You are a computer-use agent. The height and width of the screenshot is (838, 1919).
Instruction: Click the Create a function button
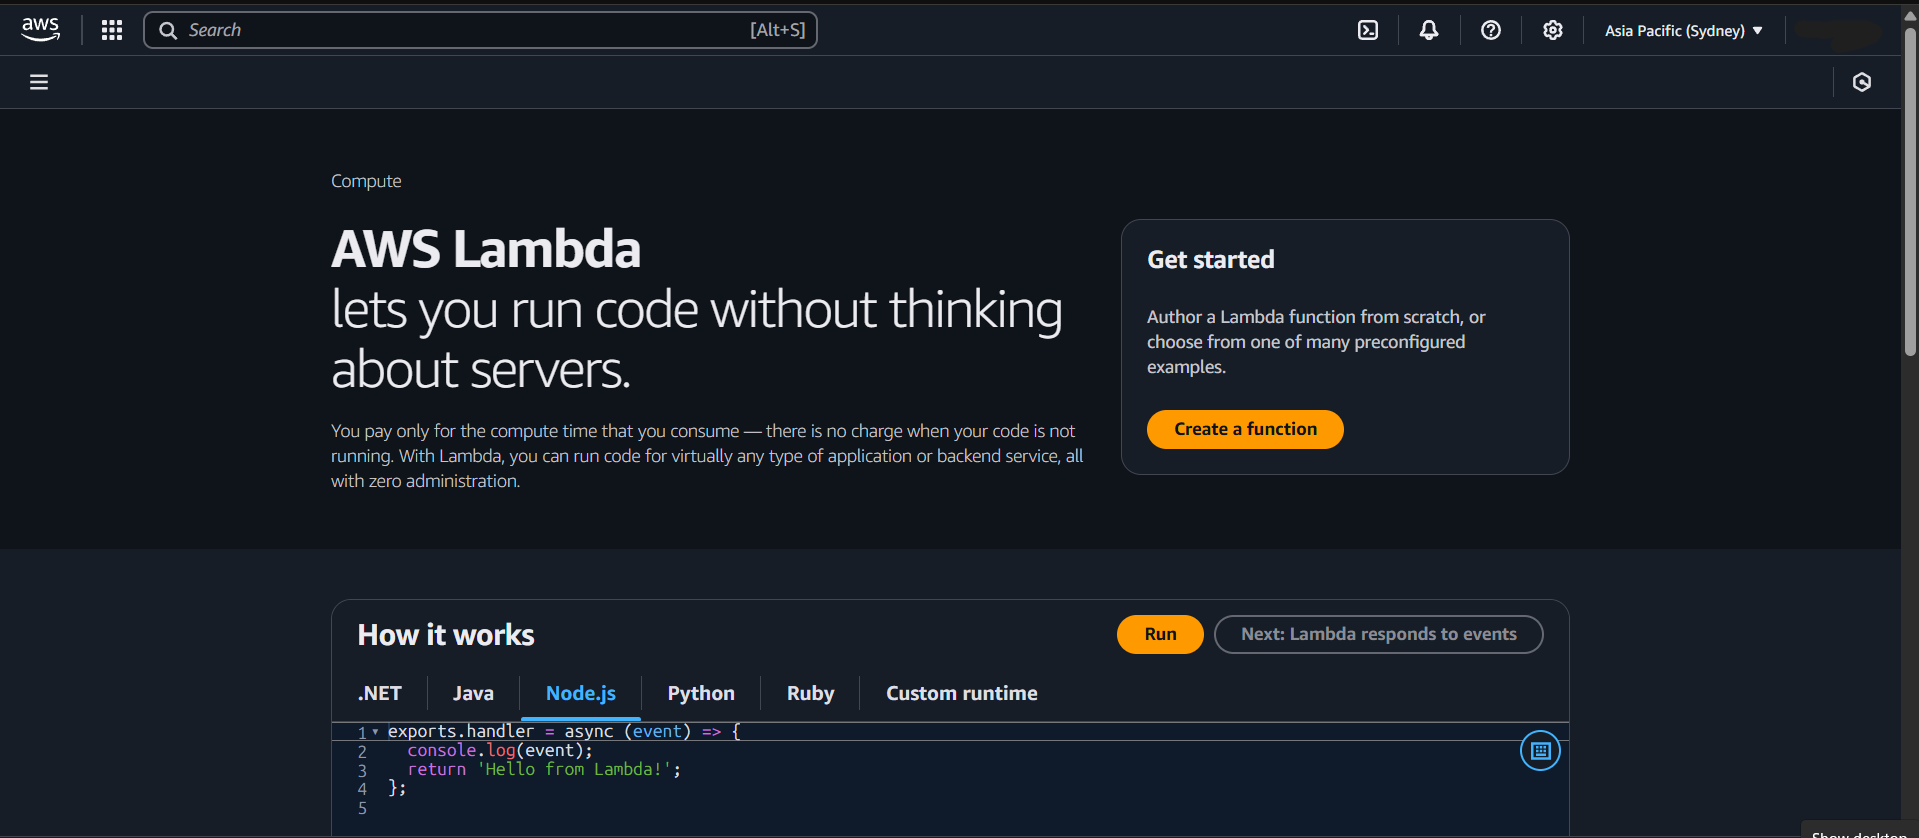[1245, 429]
